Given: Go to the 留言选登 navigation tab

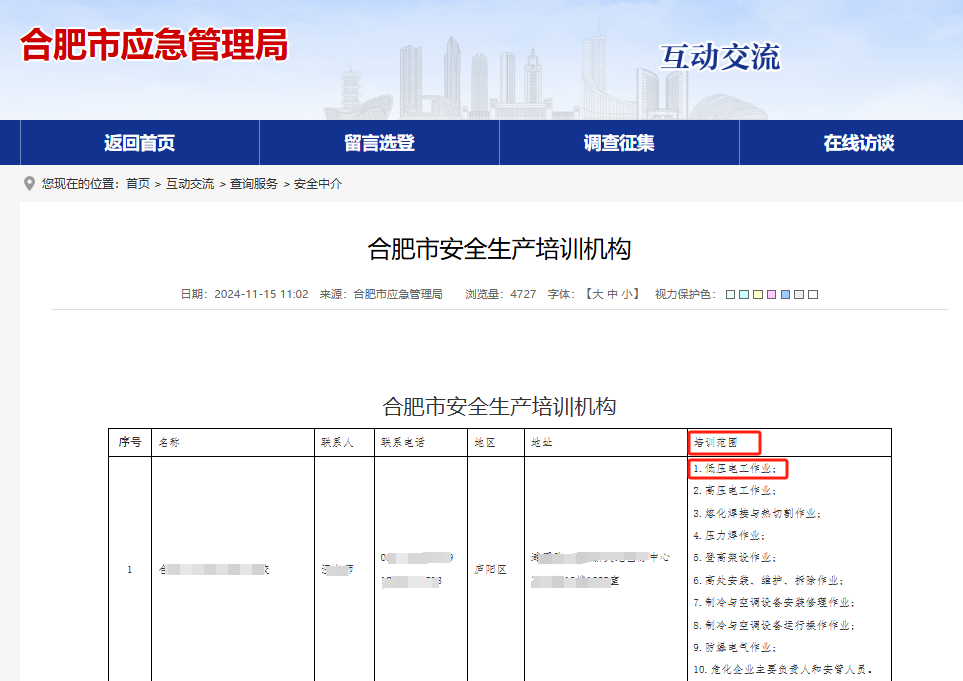Looking at the screenshot, I should [x=379, y=143].
